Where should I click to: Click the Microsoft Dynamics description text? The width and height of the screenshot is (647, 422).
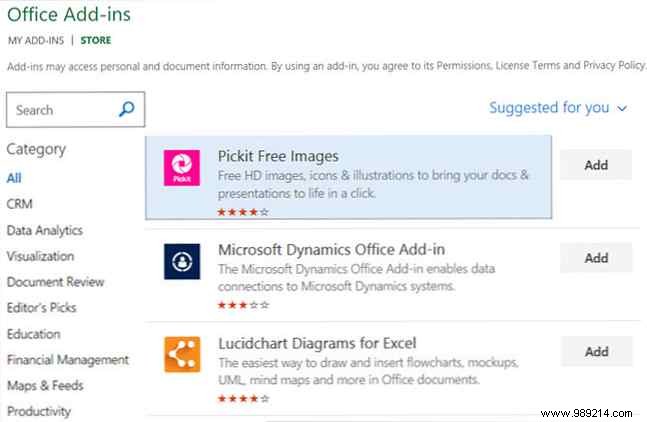pyautogui.click(x=357, y=278)
